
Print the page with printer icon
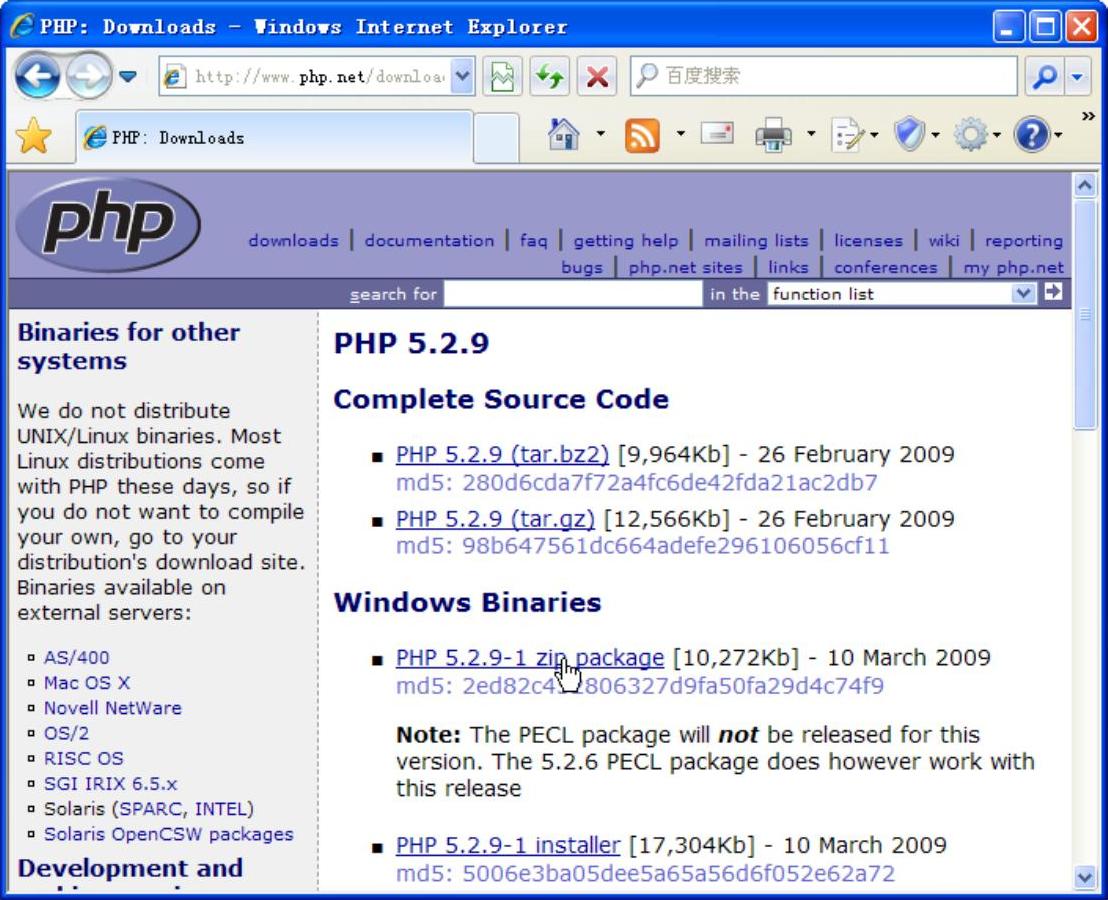[774, 134]
